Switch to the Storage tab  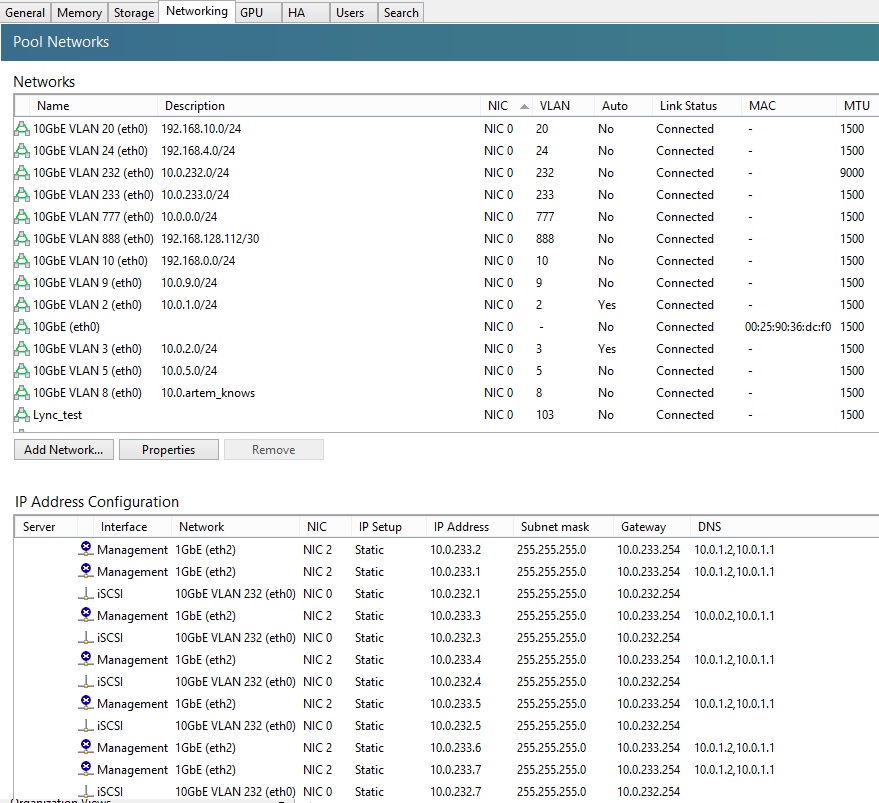click(x=133, y=12)
